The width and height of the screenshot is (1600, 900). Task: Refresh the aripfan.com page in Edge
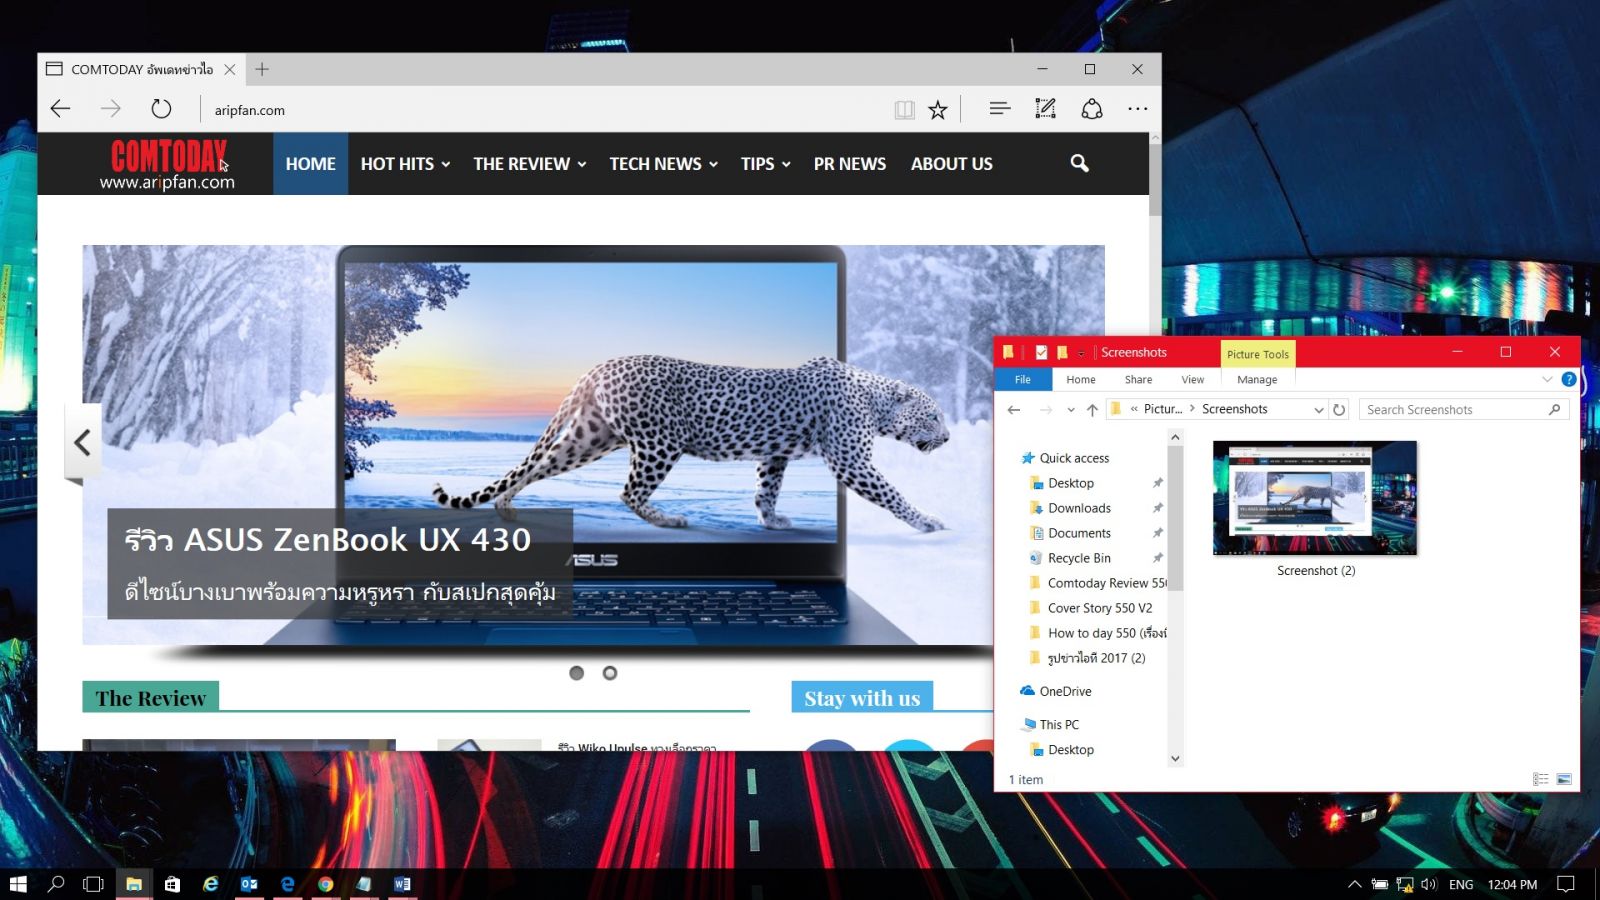coord(161,109)
